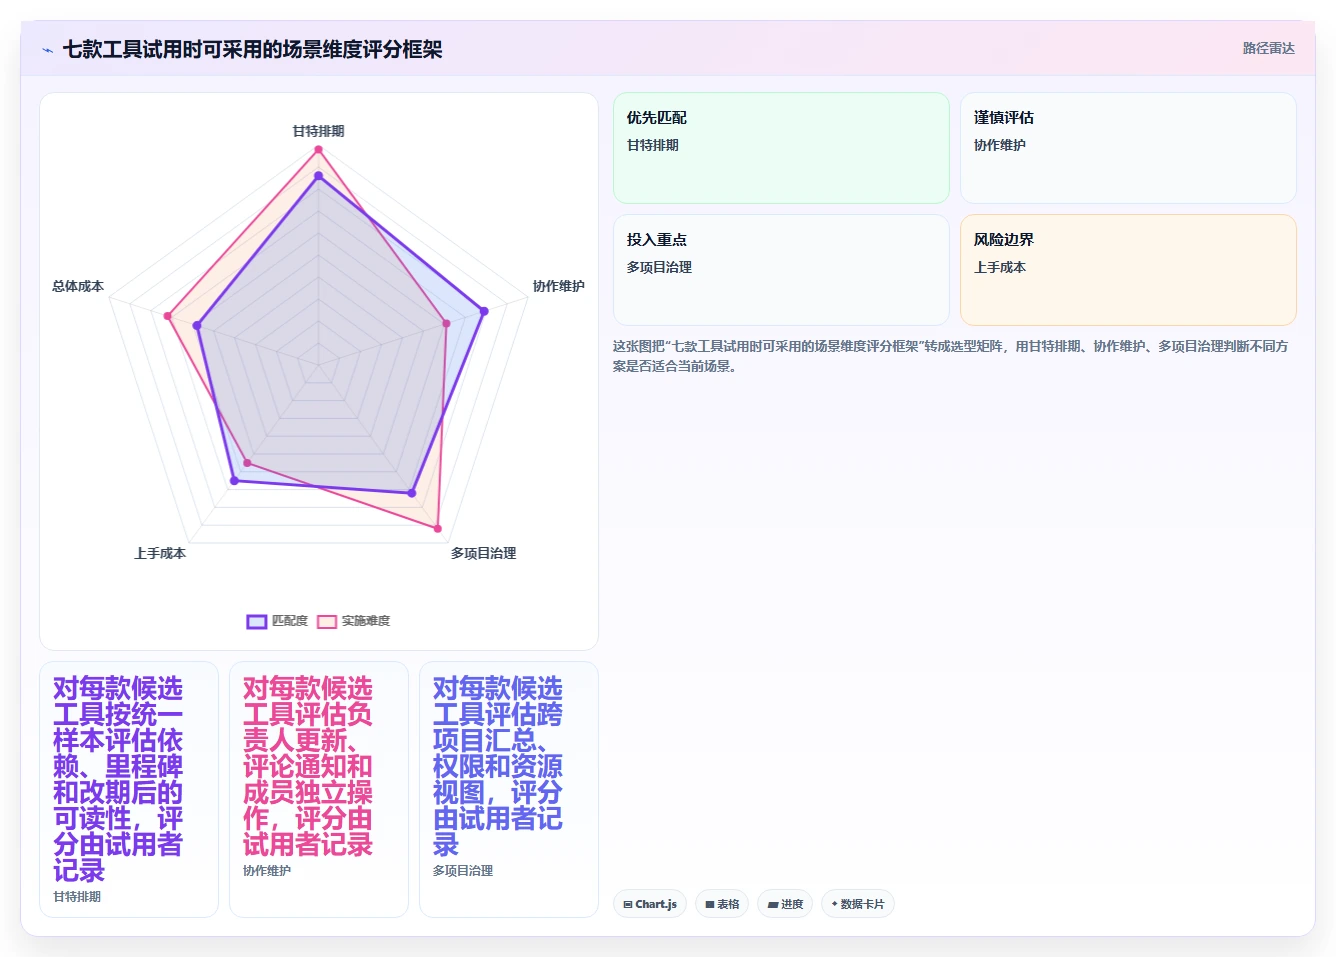The height and width of the screenshot is (957, 1336).
Task: Click the 表格 tag chip
Action: (722, 904)
